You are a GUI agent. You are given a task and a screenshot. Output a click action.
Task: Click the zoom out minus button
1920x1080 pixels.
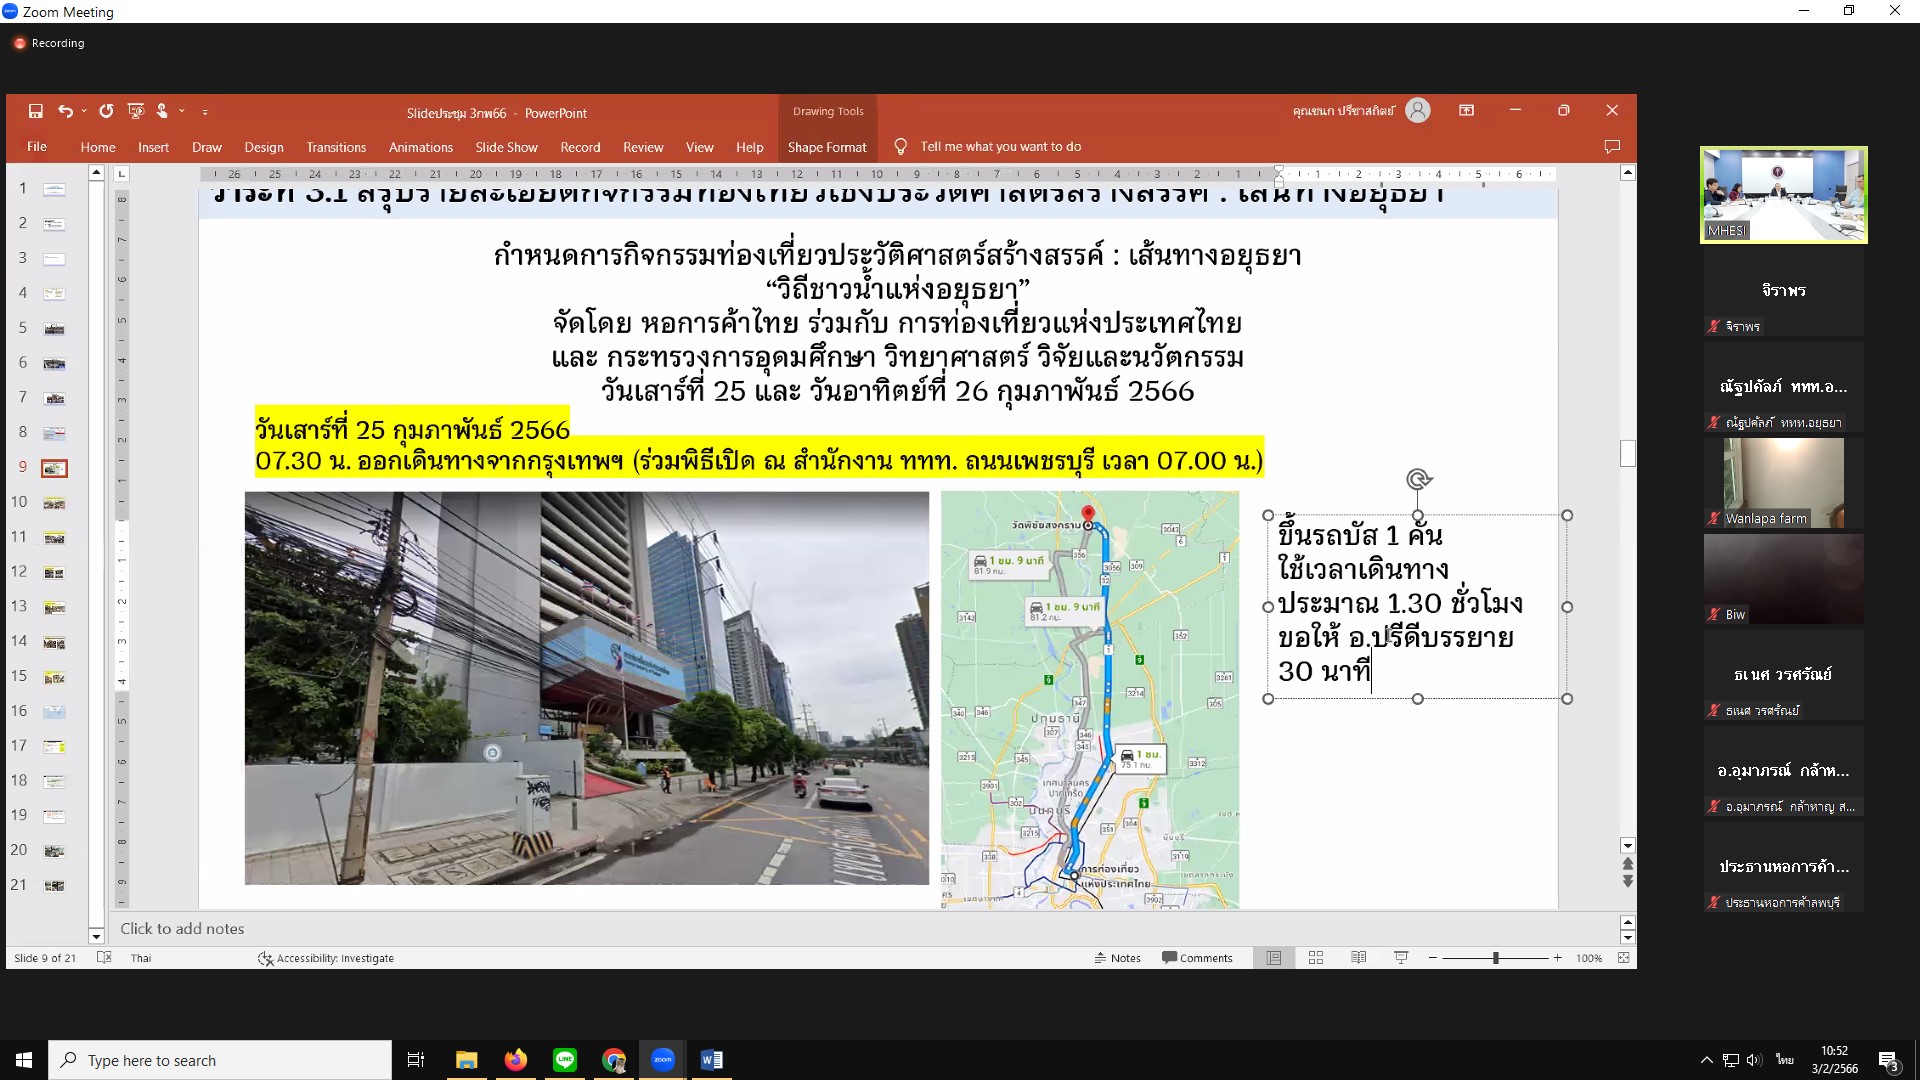(1433, 958)
